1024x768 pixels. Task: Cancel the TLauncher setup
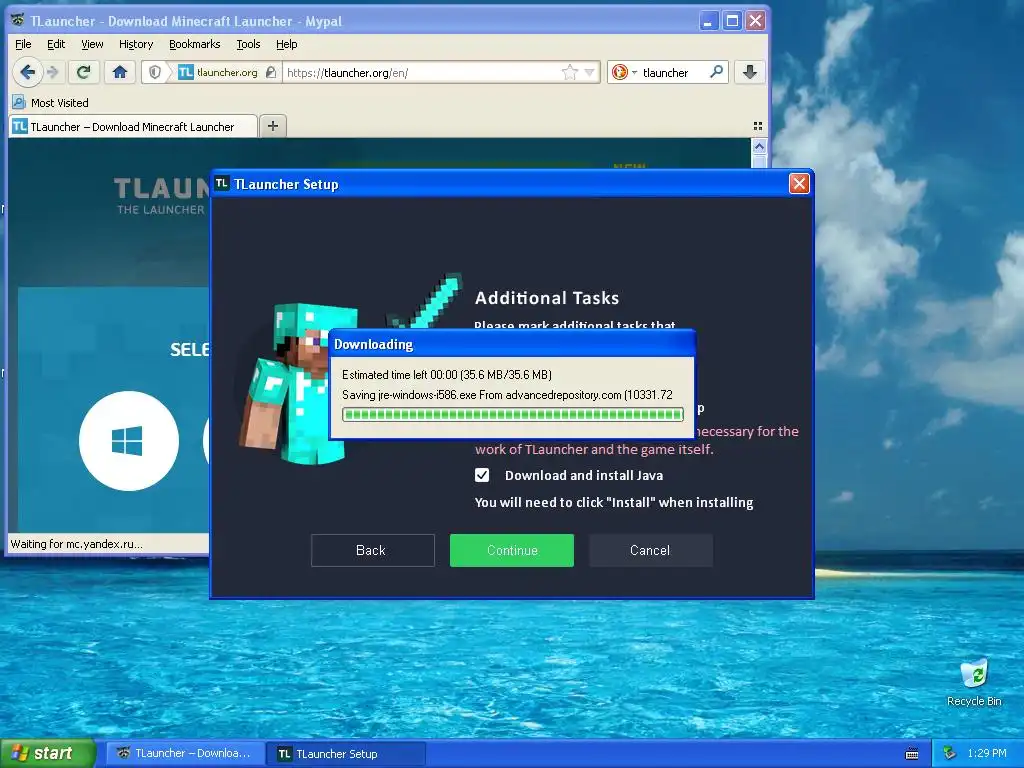(x=650, y=550)
